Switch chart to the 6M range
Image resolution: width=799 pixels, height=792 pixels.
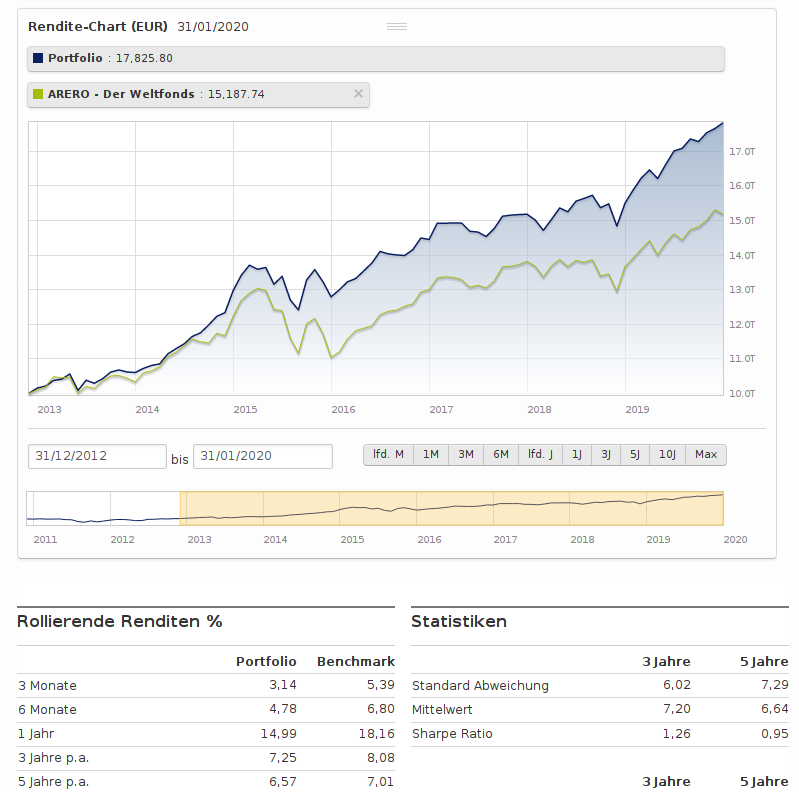click(x=501, y=455)
